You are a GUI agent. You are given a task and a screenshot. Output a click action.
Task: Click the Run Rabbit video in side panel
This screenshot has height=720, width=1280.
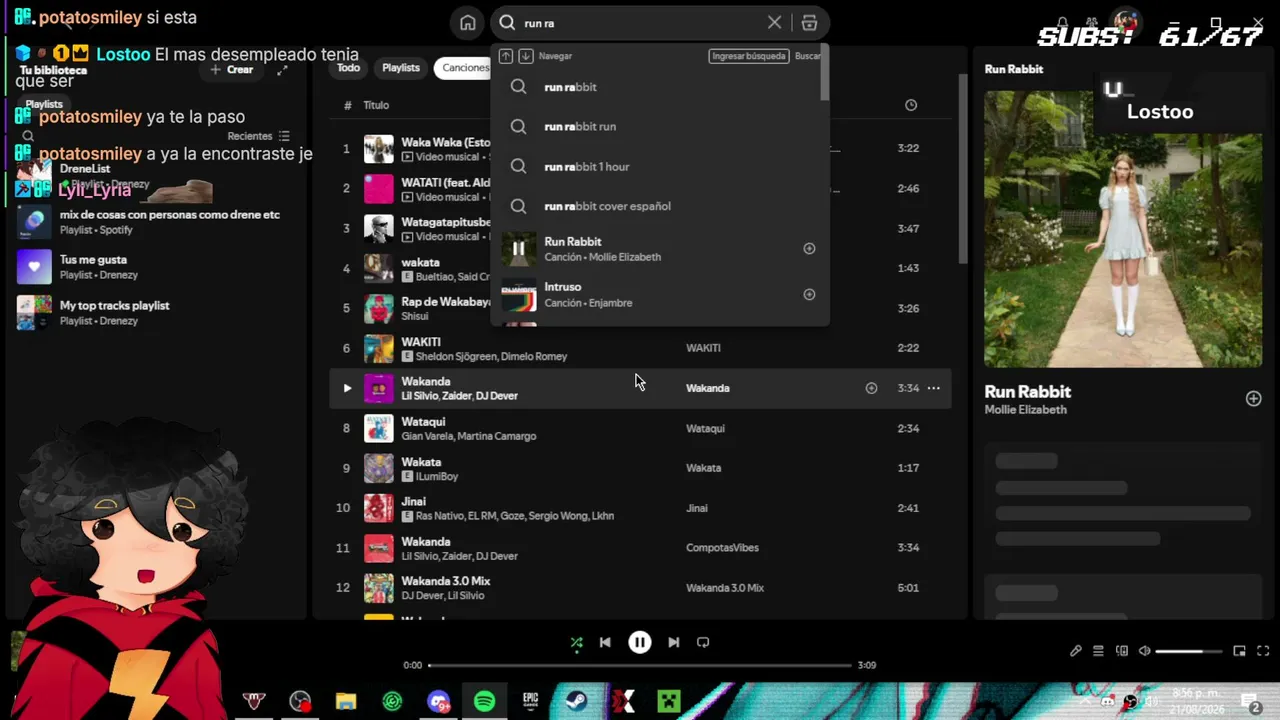[1123, 229]
